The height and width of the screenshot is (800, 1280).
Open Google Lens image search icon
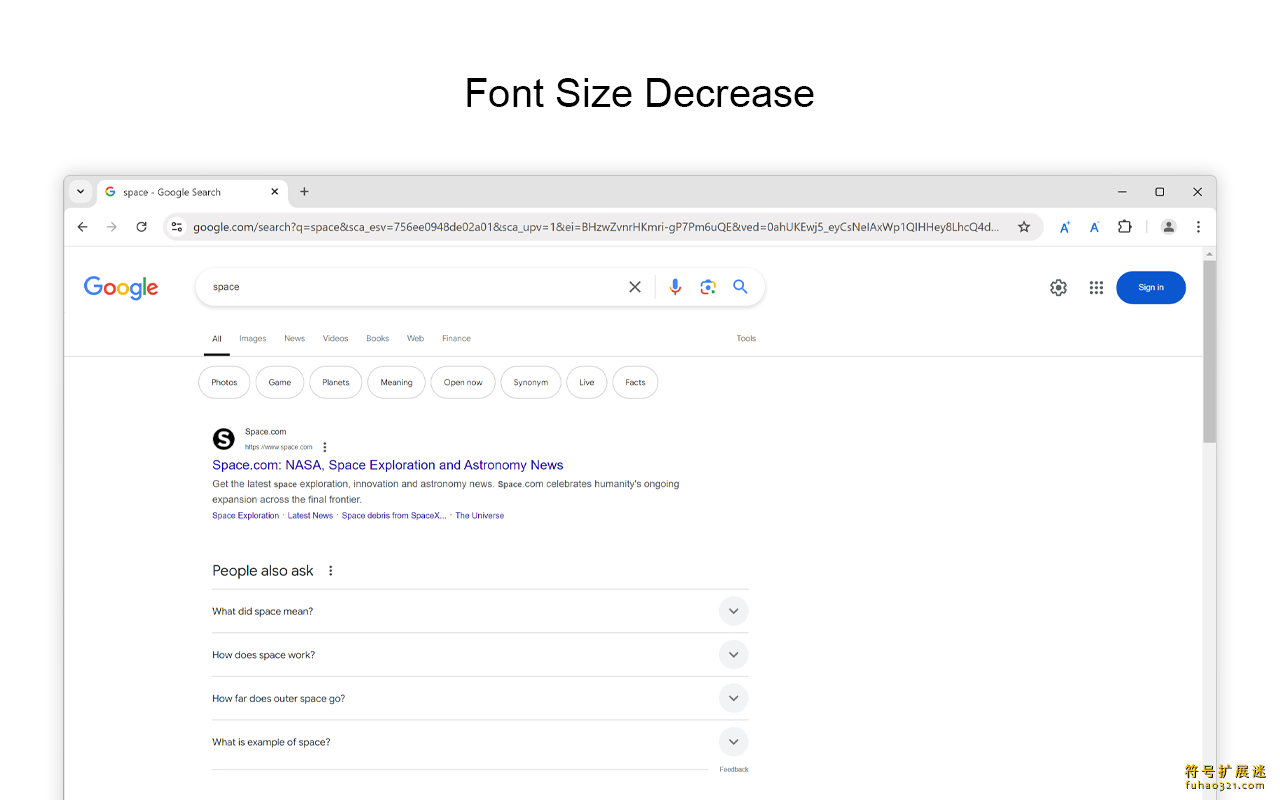(708, 287)
